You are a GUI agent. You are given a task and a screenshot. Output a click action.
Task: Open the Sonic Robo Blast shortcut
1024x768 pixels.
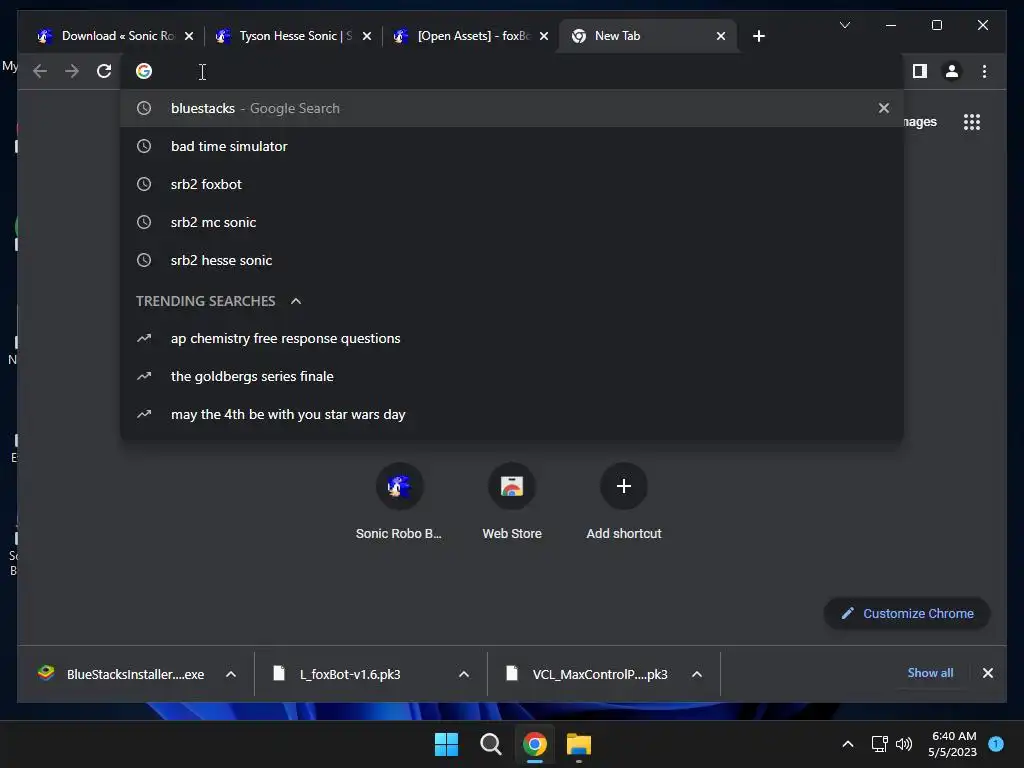coord(399,501)
